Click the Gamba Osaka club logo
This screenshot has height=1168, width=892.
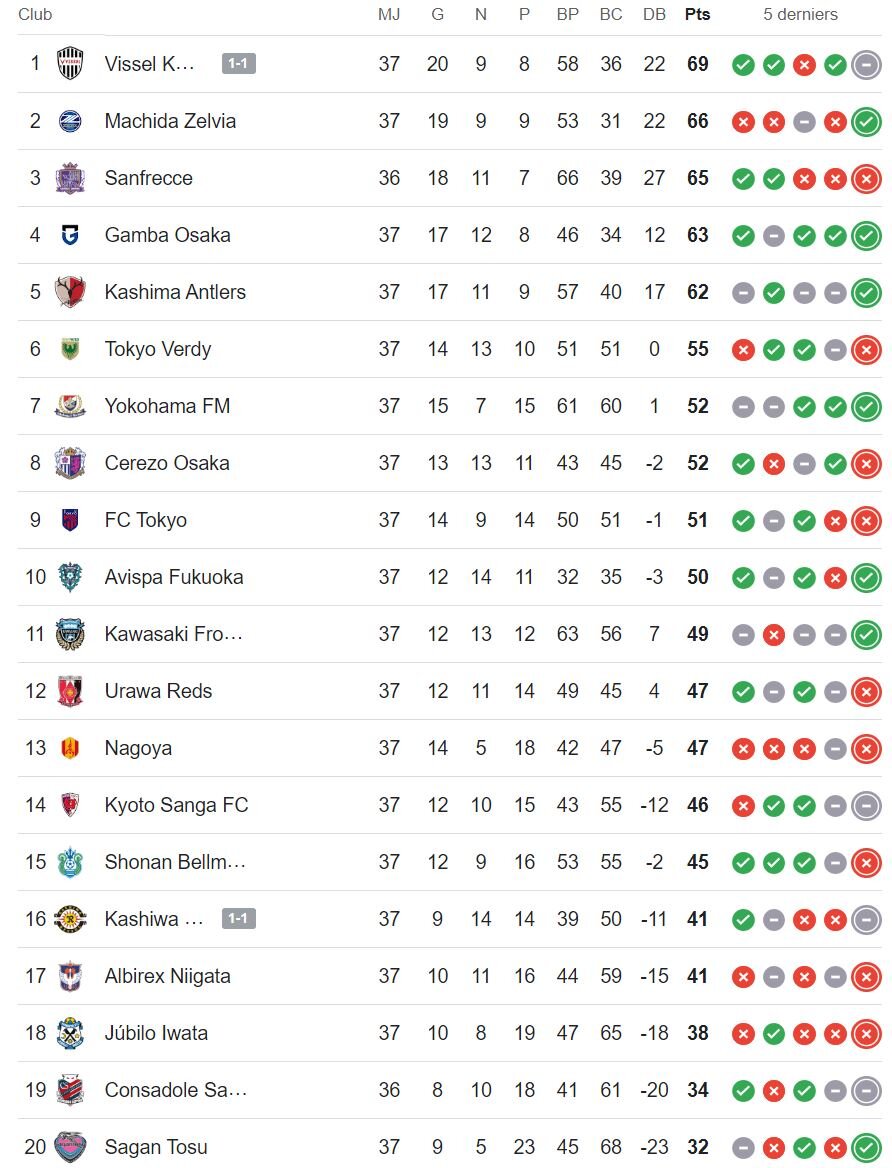70,235
